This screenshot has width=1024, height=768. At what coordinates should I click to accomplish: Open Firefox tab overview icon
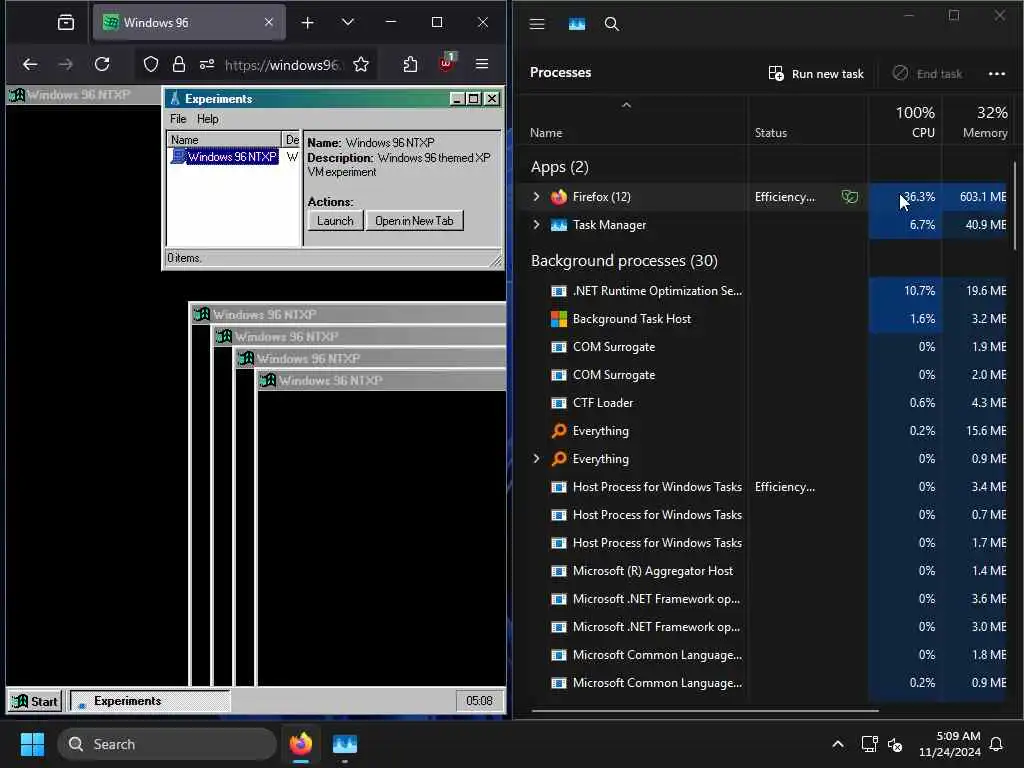click(66, 23)
